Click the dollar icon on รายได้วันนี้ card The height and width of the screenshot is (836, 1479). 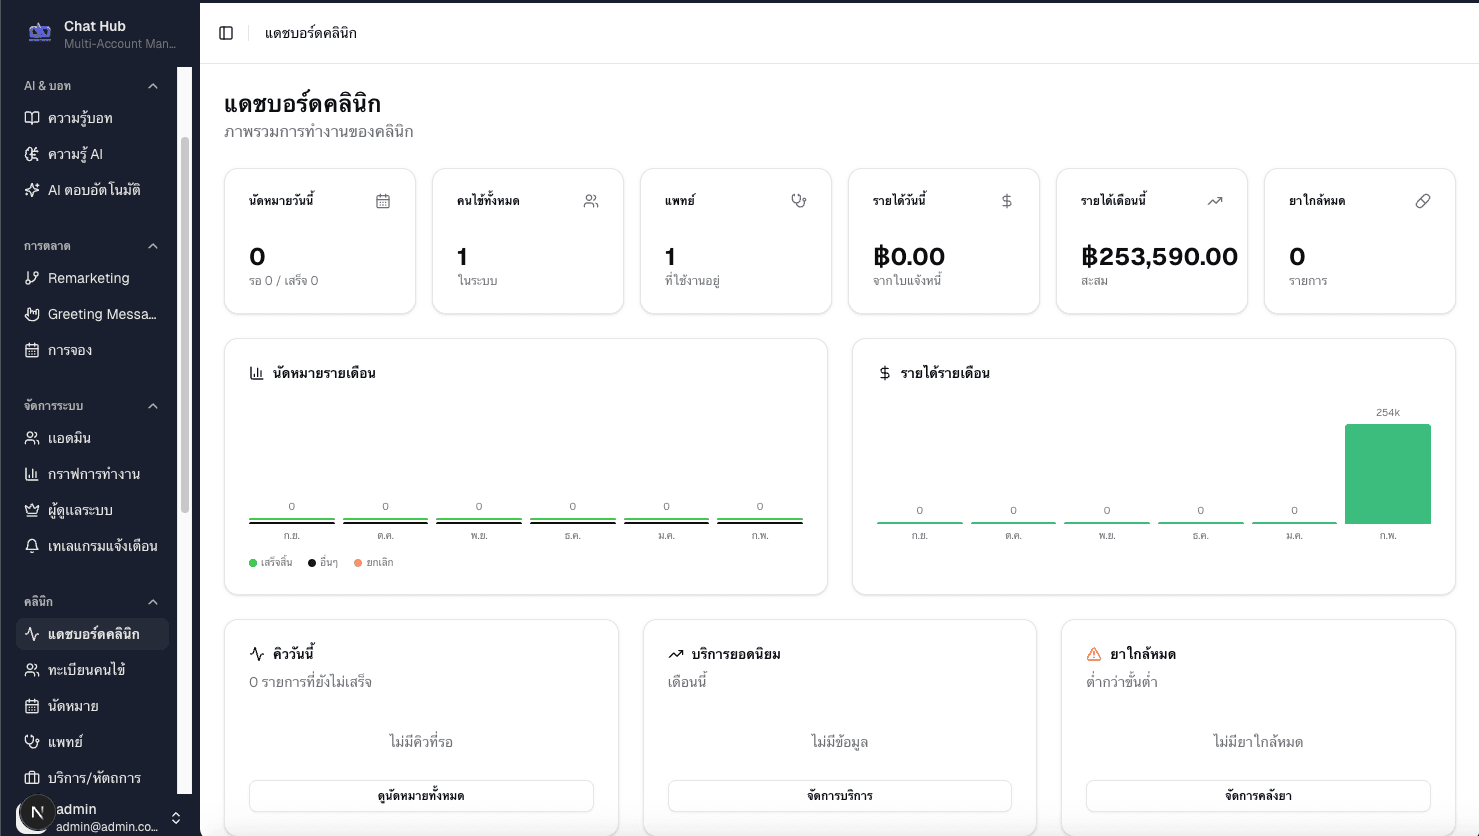pos(1007,200)
